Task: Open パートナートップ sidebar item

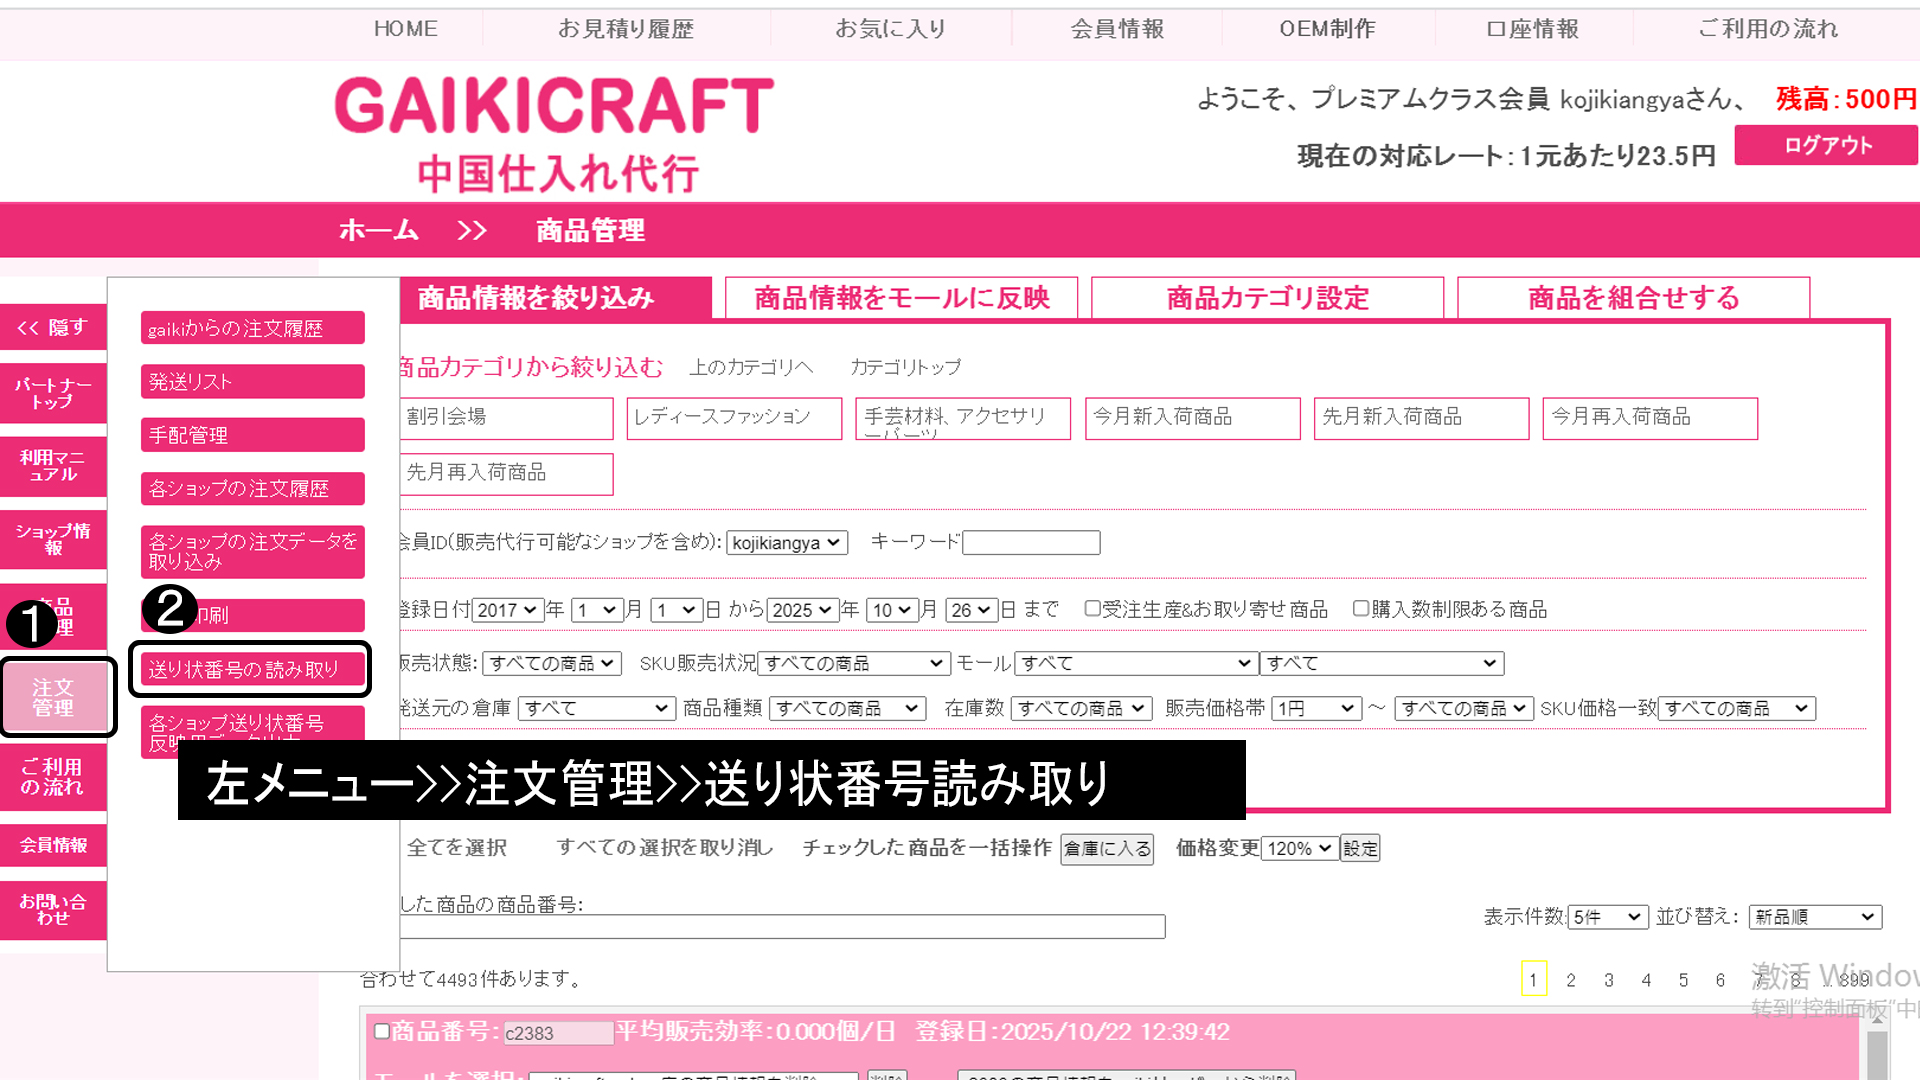Action: click(53, 393)
